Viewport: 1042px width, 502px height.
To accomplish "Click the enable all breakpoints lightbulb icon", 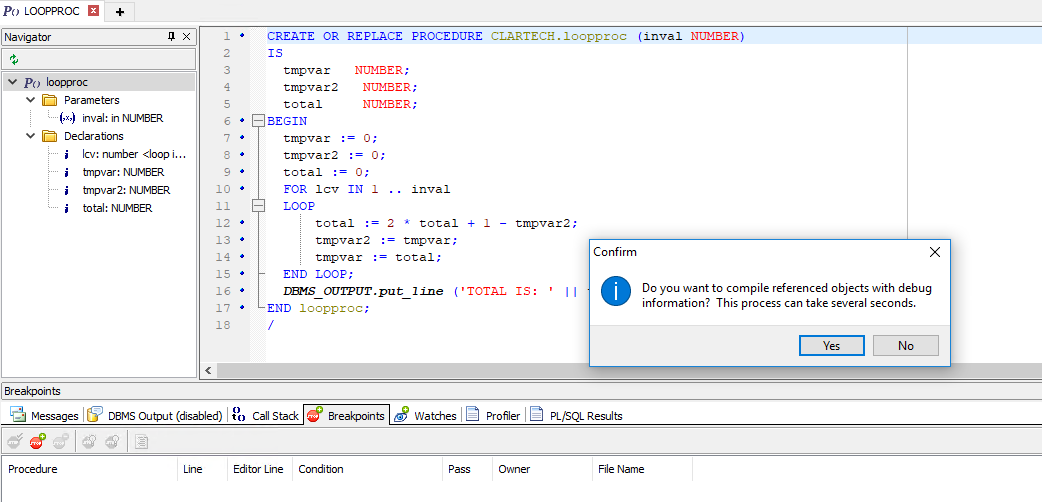I will pos(90,440).
